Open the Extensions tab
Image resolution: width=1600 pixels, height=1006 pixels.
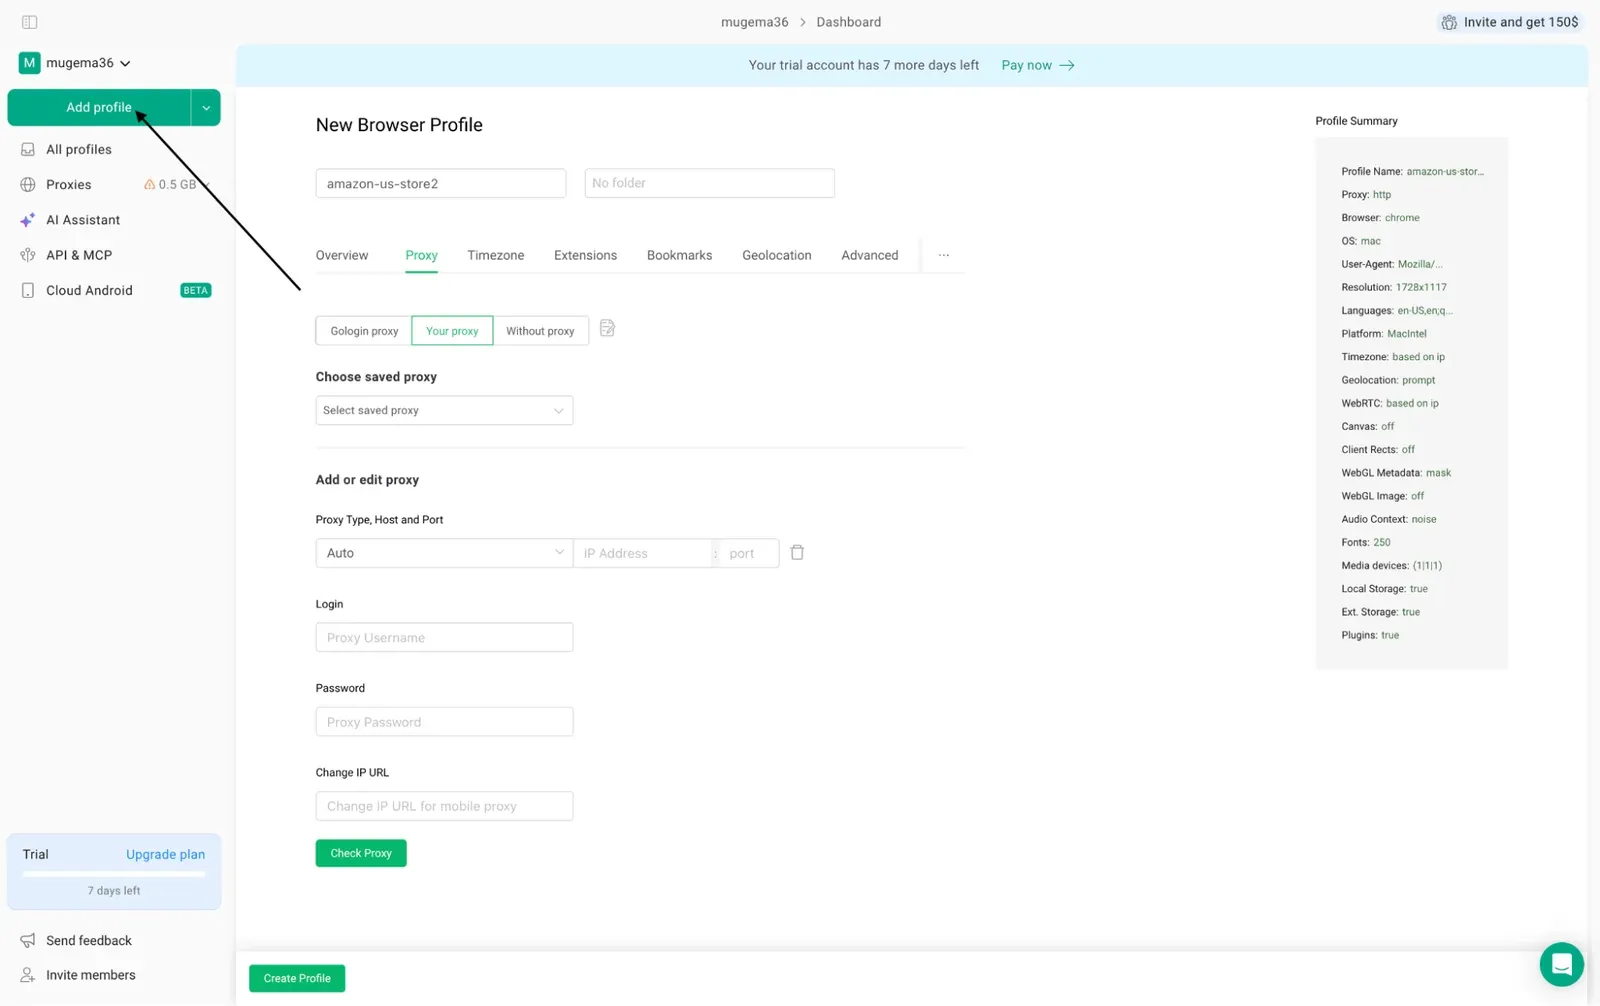point(585,255)
